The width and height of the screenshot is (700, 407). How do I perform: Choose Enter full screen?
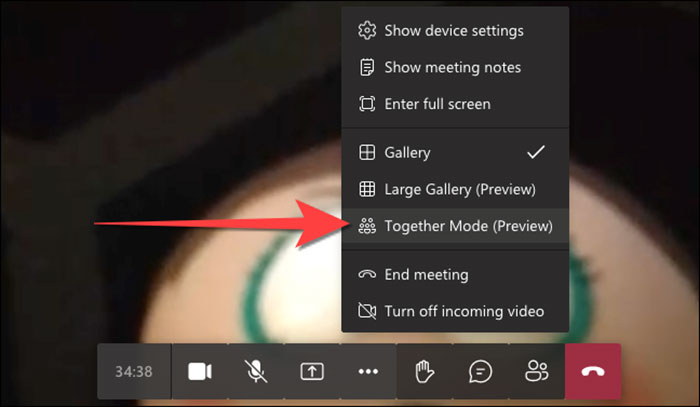coord(437,103)
